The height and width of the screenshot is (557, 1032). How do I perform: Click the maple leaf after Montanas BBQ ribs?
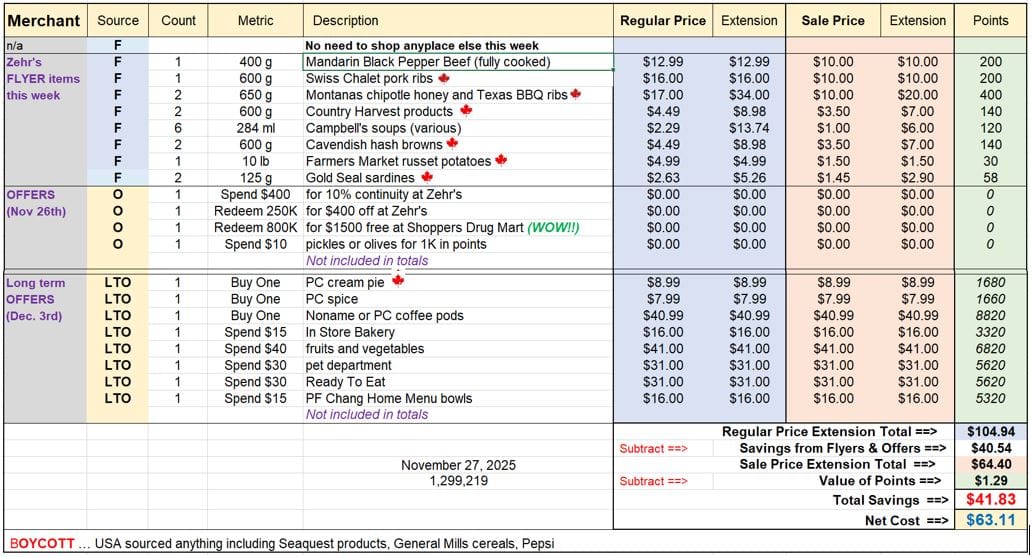click(x=575, y=95)
